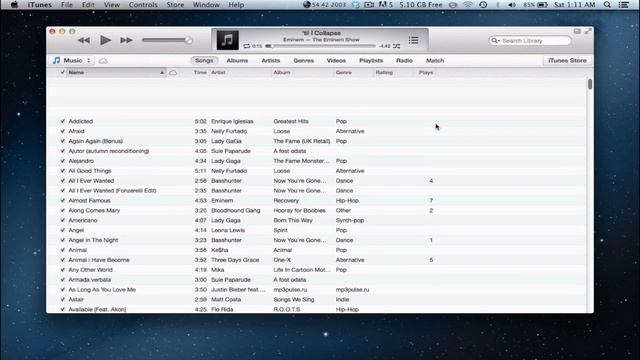Open the Radio tab

(404, 60)
